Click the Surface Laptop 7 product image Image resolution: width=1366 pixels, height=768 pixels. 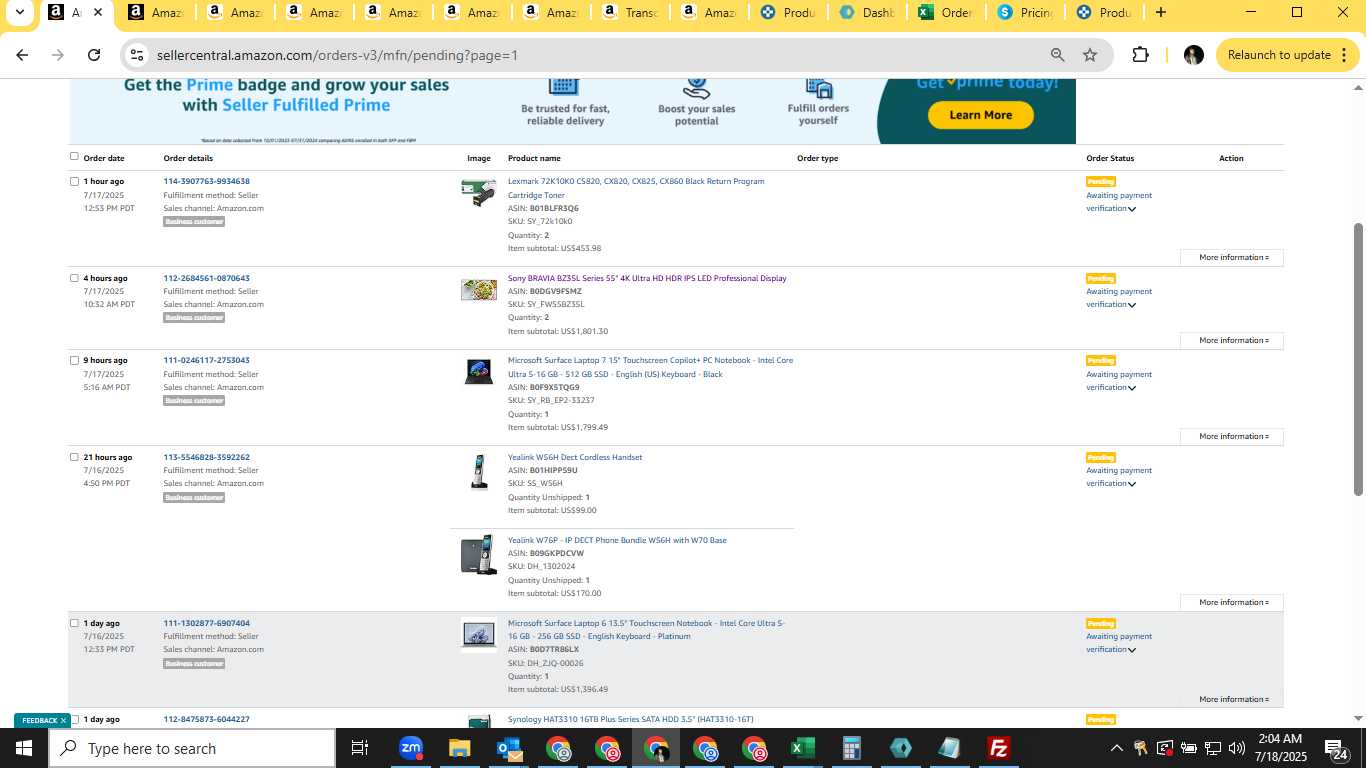coord(479,371)
